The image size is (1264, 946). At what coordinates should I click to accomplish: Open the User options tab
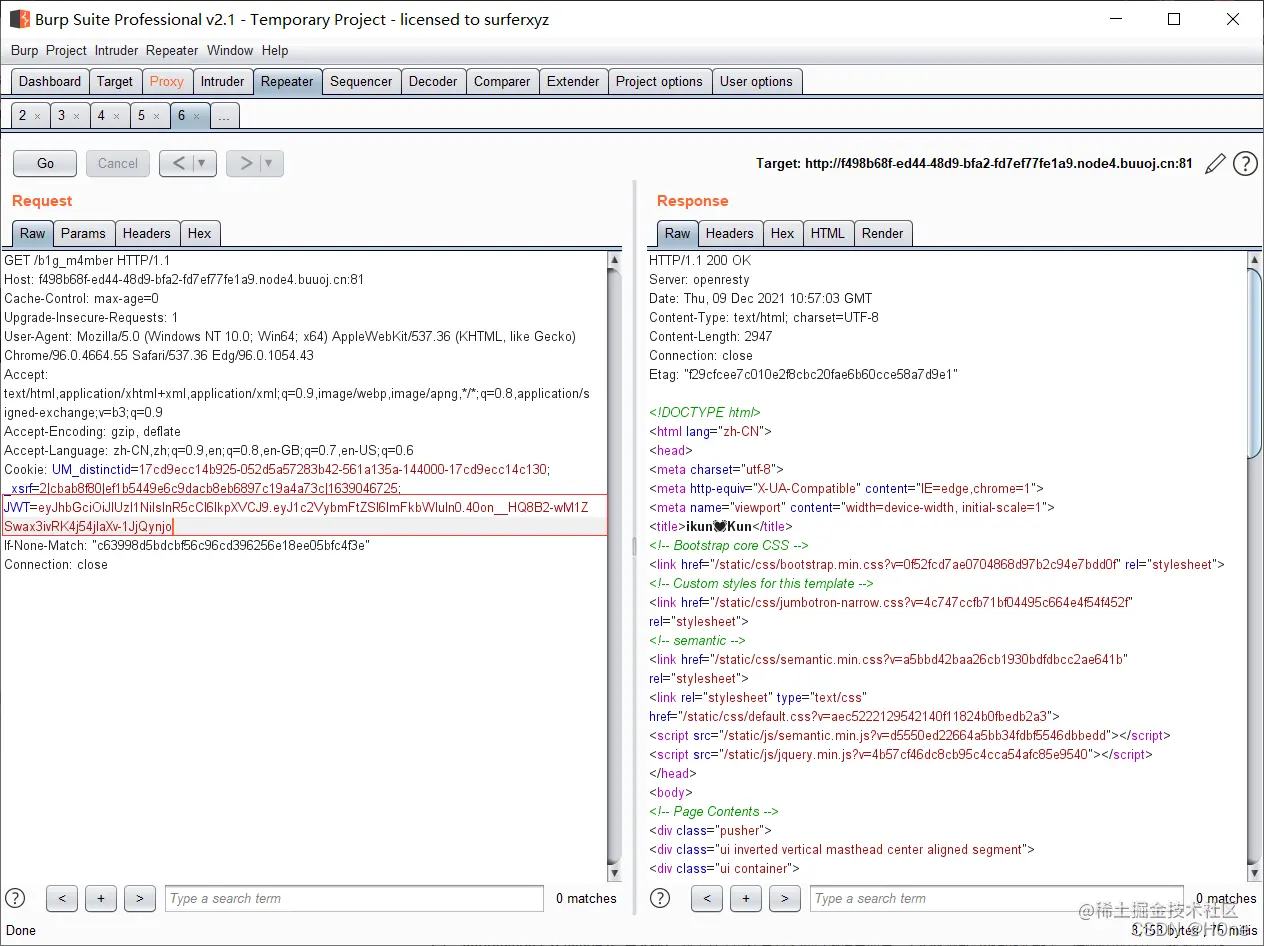(x=756, y=81)
